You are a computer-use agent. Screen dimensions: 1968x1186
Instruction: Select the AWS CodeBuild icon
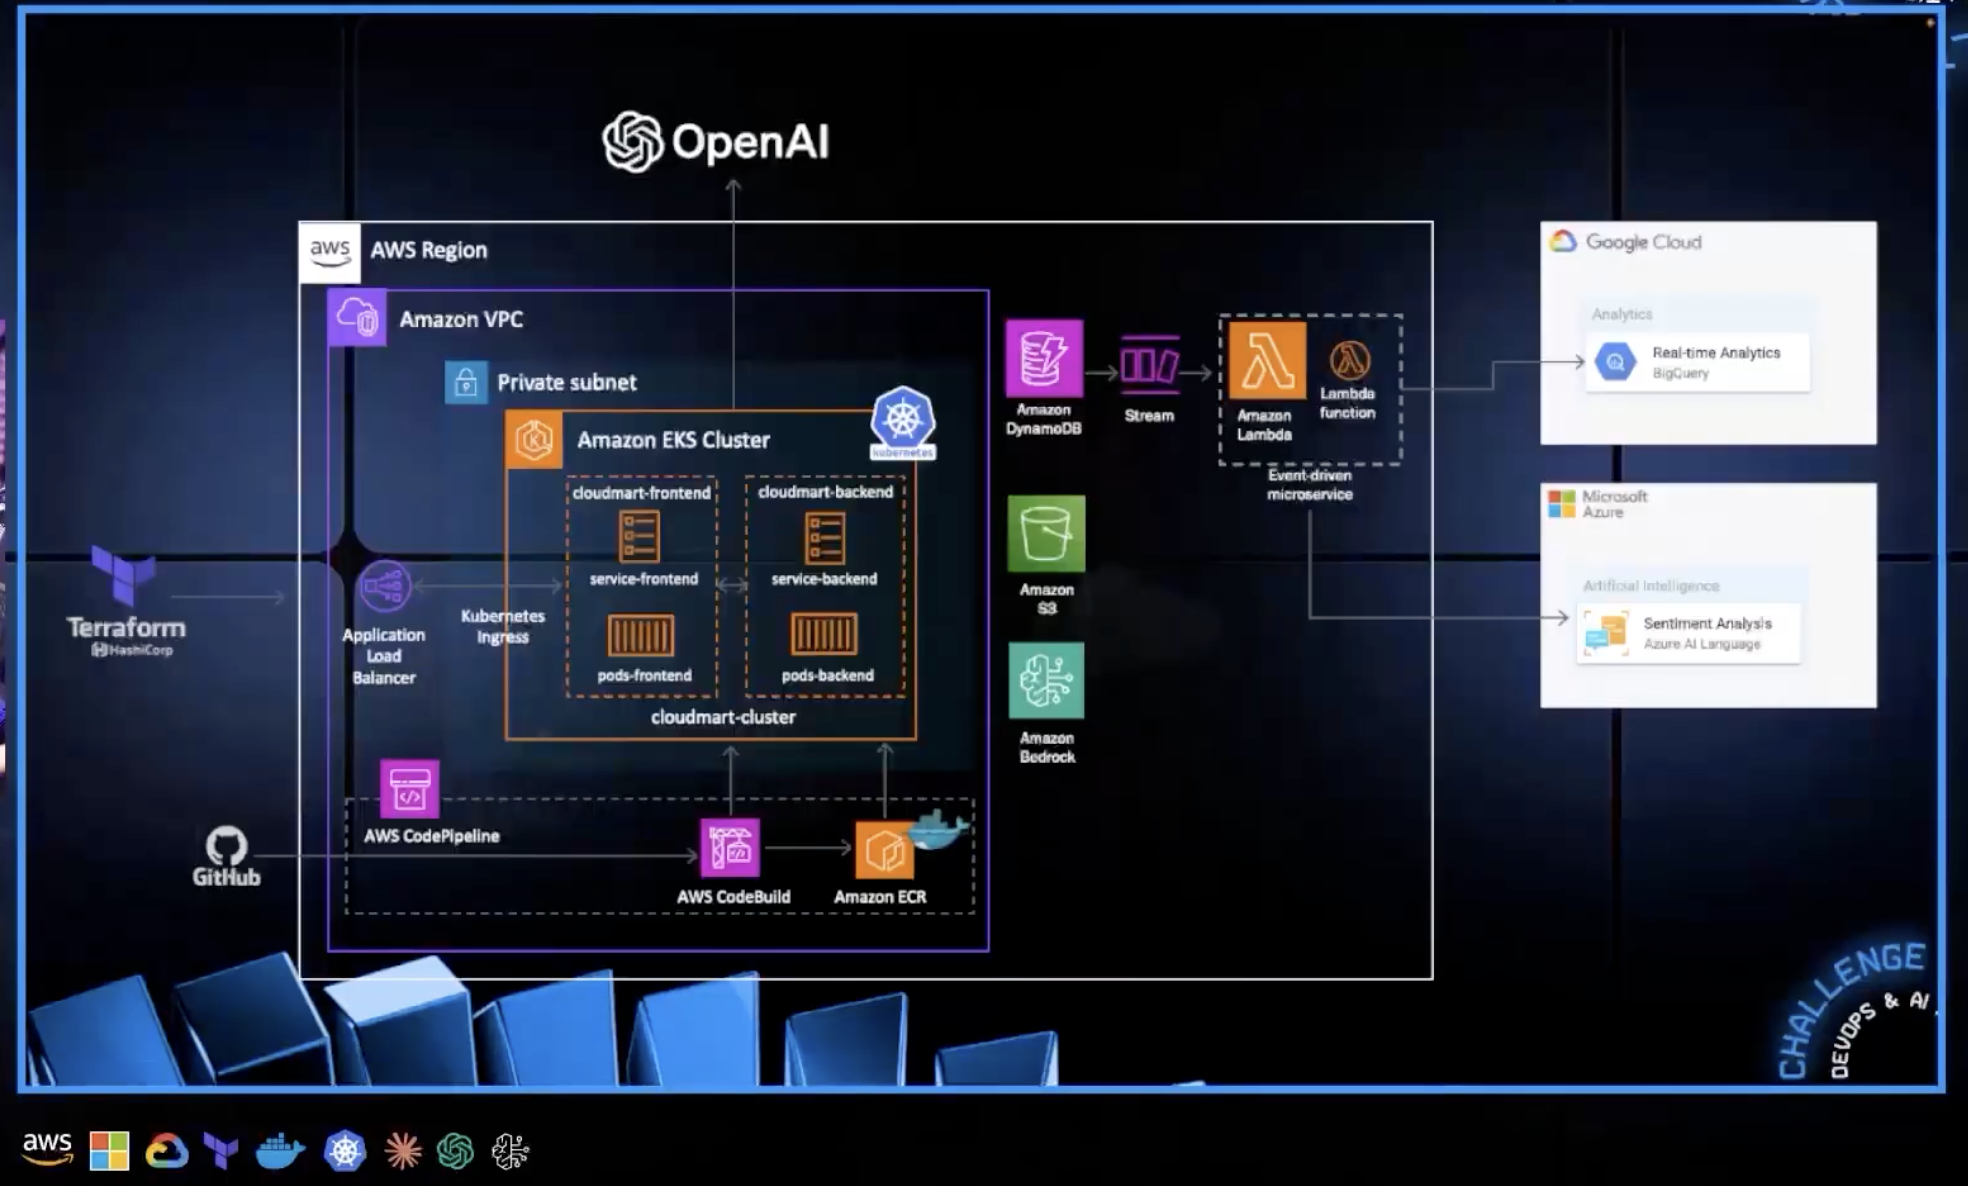tap(730, 848)
